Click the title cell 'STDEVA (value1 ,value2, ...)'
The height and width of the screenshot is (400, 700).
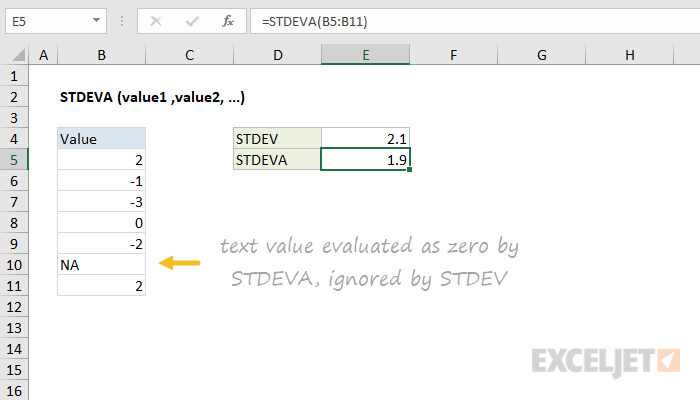(x=152, y=97)
